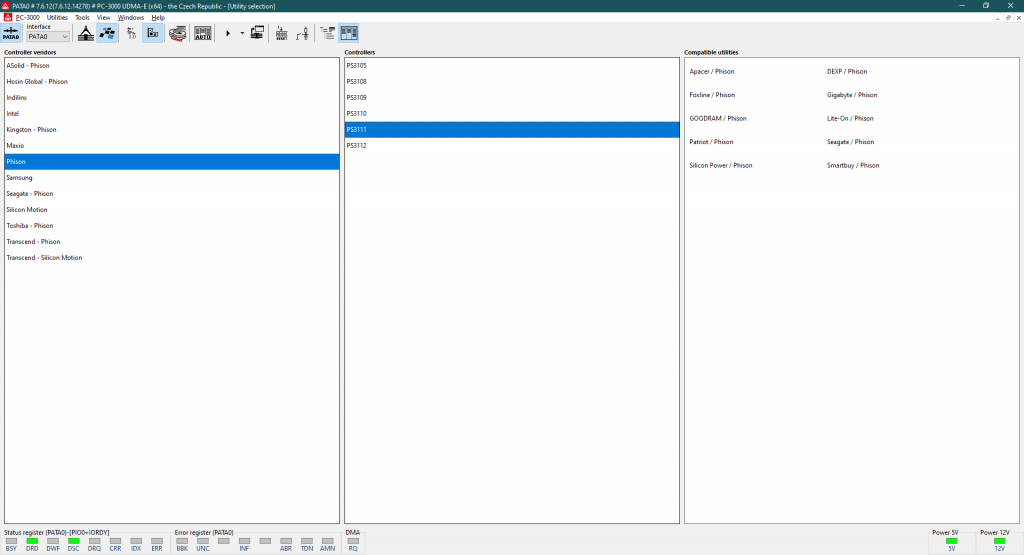Open the Interface PATA0 dropdown
This screenshot has height=555, width=1024.
[x=48, y=37]
